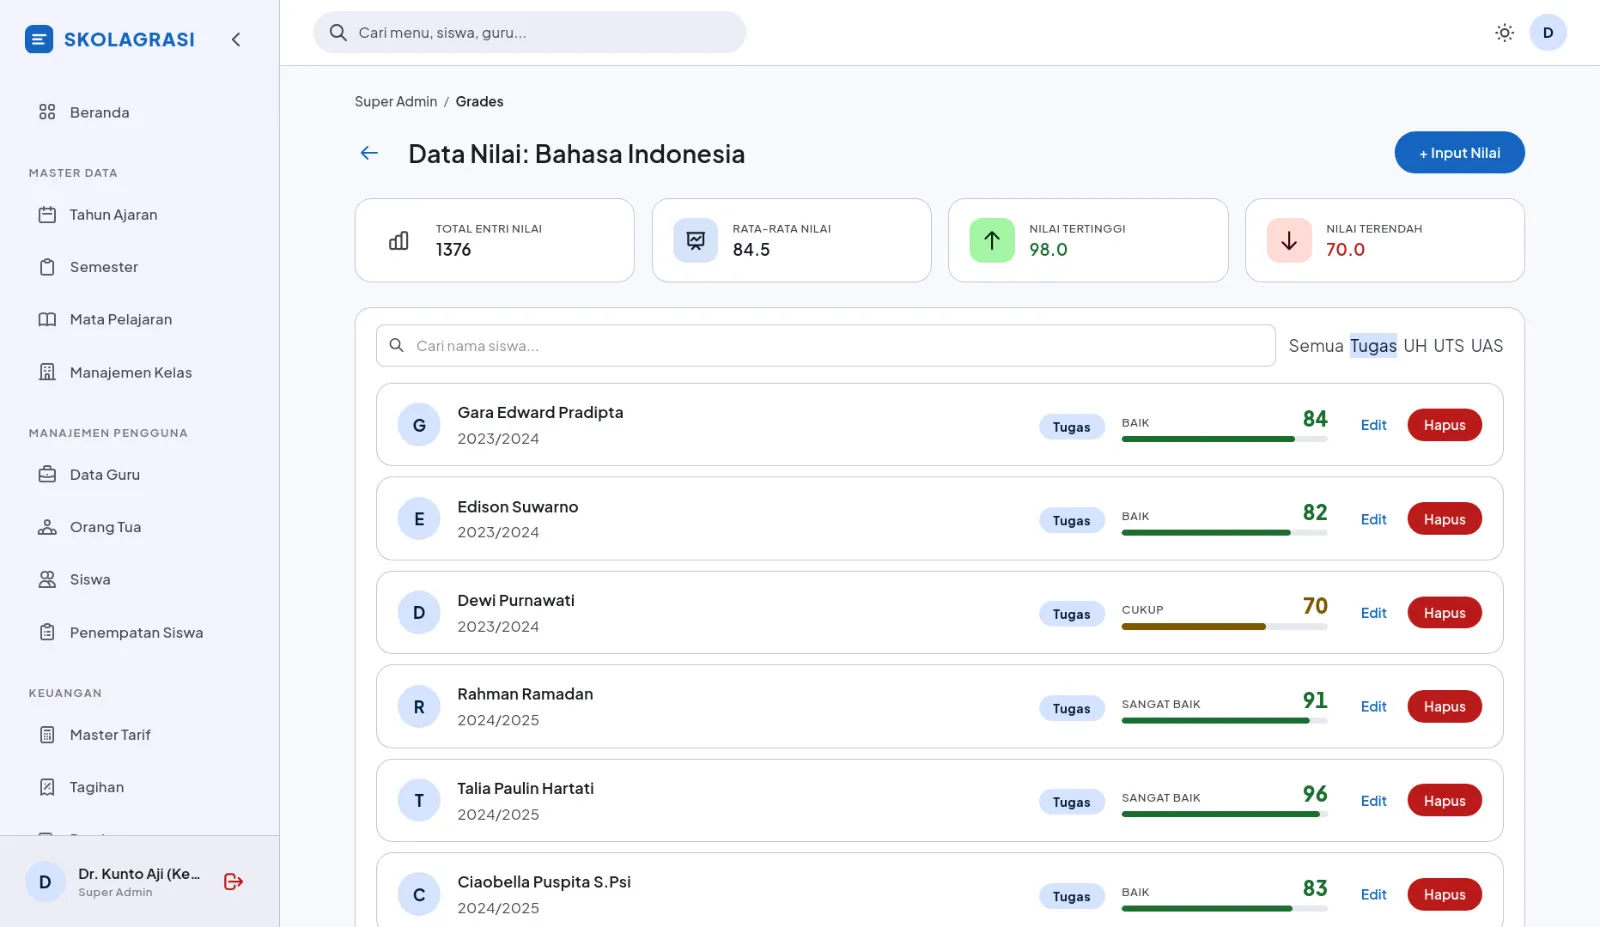Collapse the sidebar with the chevron
The image size is (1600, 927).
pos(236,39)
